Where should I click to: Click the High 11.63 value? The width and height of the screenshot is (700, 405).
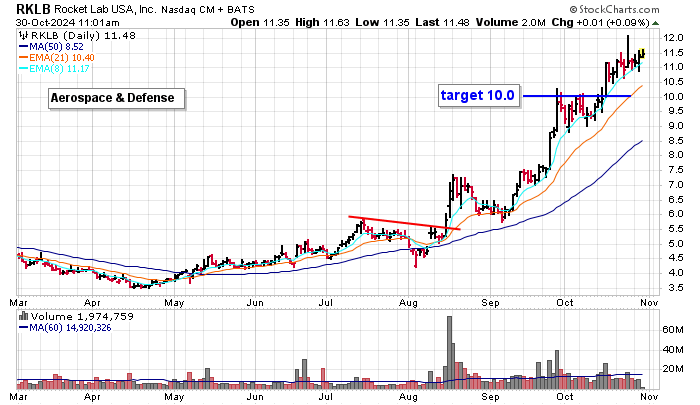(322, 22)
